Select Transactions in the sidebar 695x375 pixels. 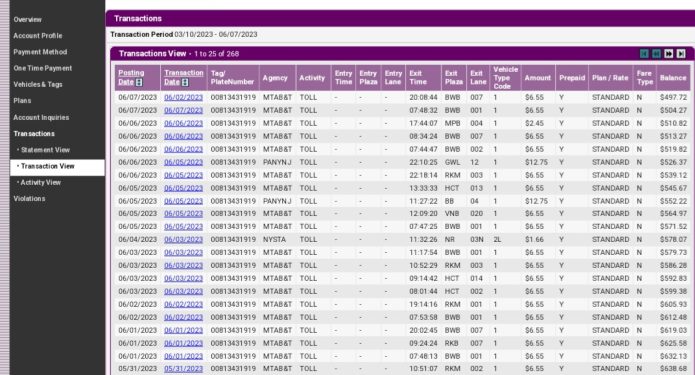(x=34, y=133)
